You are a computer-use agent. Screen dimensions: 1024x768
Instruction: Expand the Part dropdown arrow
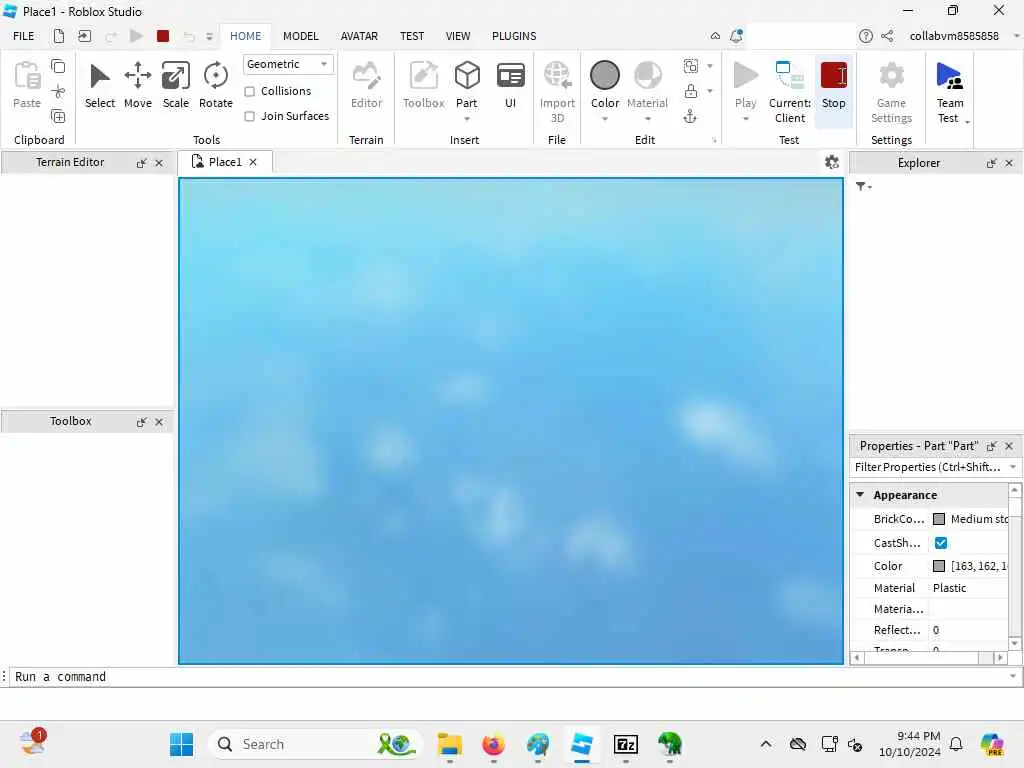pos(467,119)
